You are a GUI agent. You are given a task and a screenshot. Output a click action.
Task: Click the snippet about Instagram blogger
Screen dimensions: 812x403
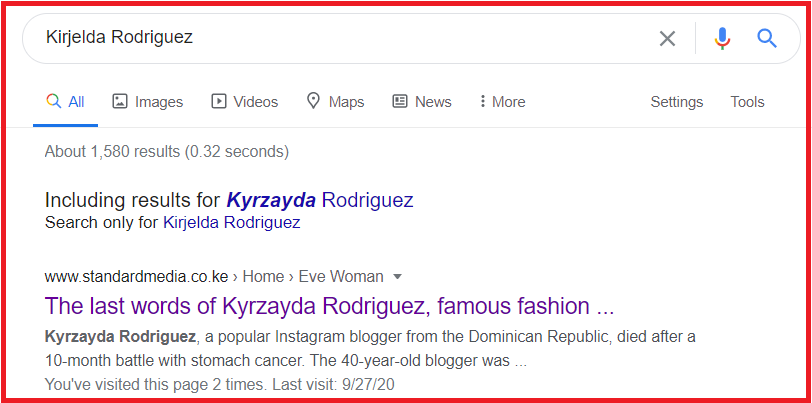(x=370, y=349)
